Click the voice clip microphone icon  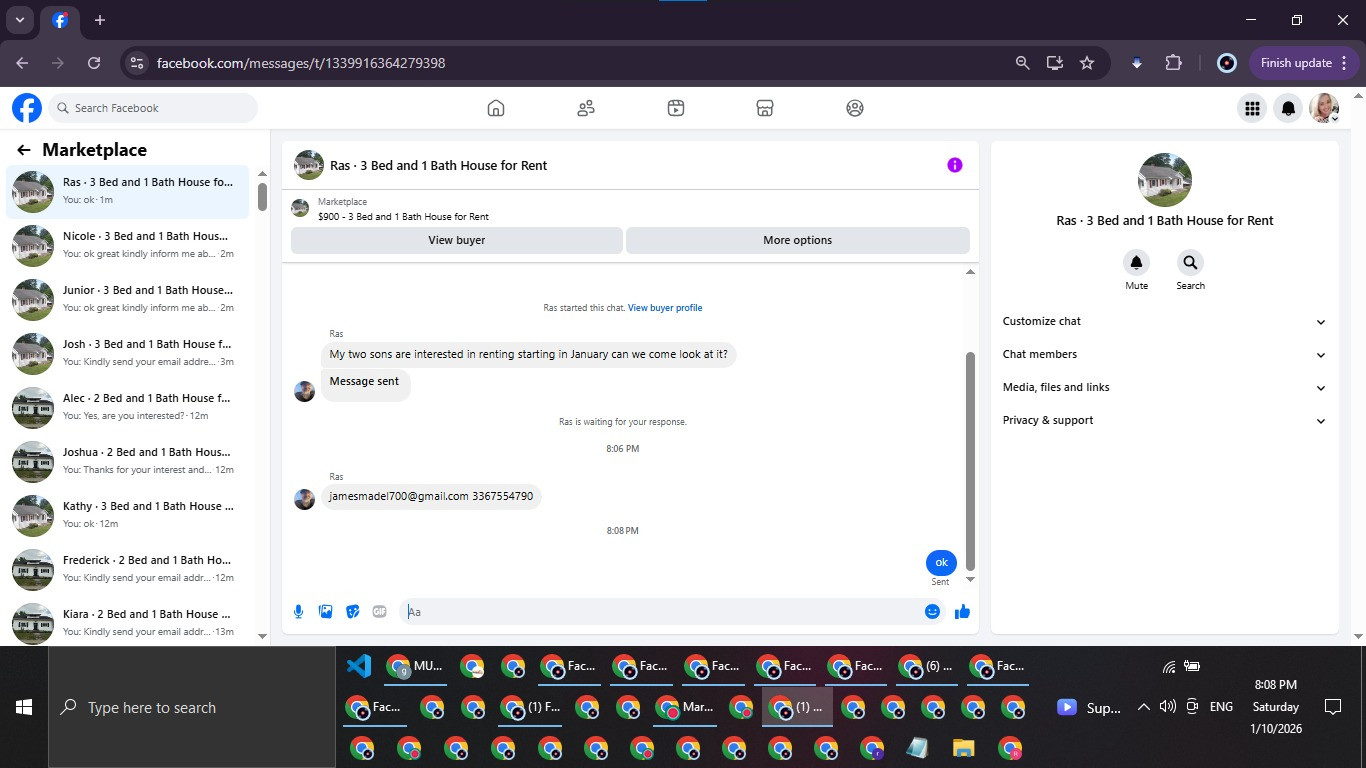298,612
